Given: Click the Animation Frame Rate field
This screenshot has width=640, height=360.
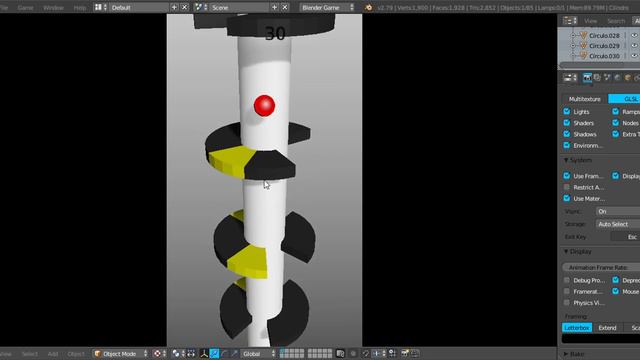Looking at the screenshot, I should (601, 267).
